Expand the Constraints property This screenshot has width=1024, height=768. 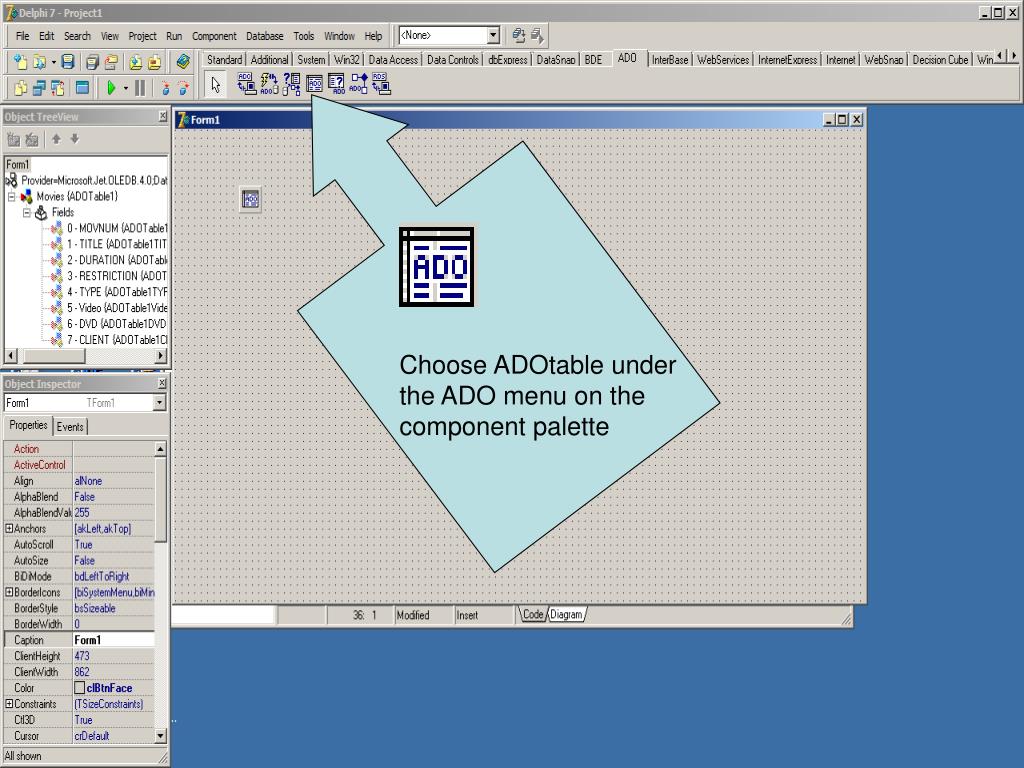(x=9, y=703)
